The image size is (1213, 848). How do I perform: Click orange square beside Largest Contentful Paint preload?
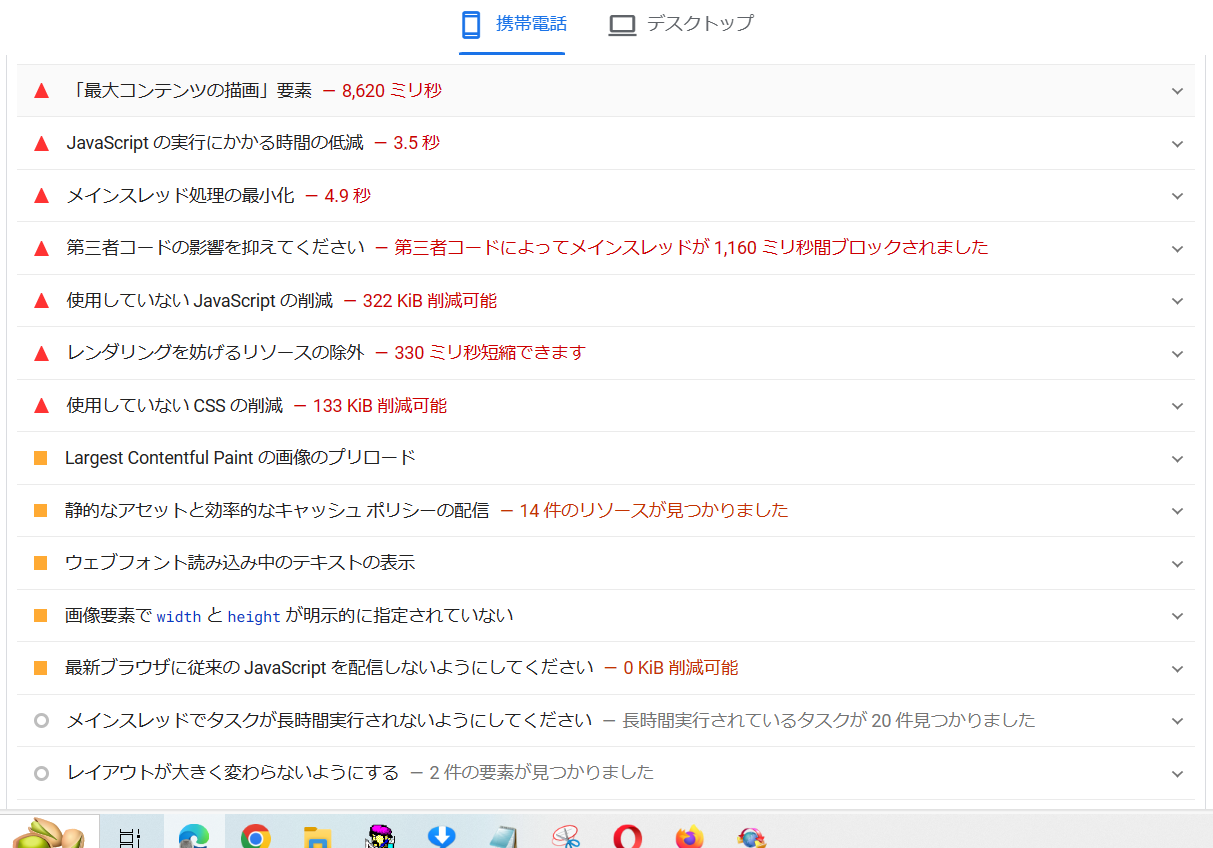pos(41,458)
